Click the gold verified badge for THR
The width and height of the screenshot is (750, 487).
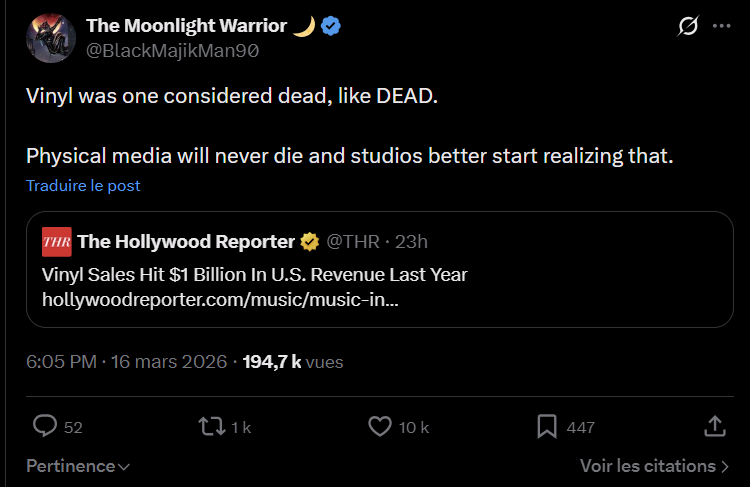(x=310, y=242)
